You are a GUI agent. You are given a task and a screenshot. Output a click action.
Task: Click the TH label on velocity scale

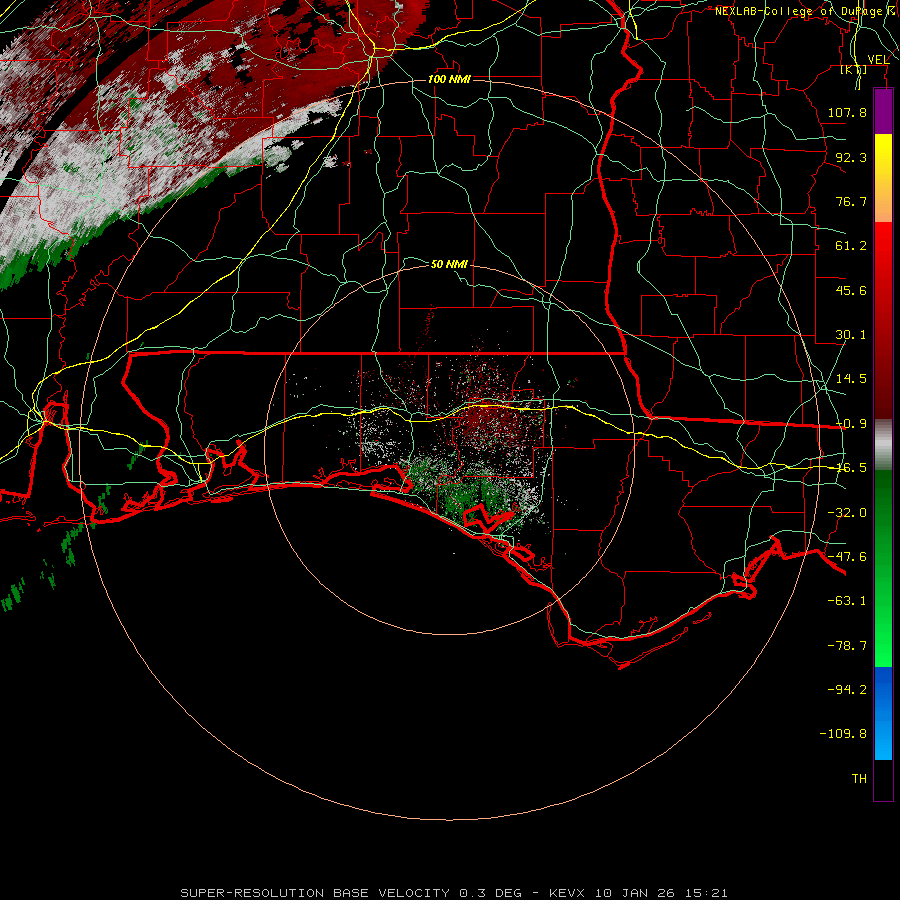859,778
